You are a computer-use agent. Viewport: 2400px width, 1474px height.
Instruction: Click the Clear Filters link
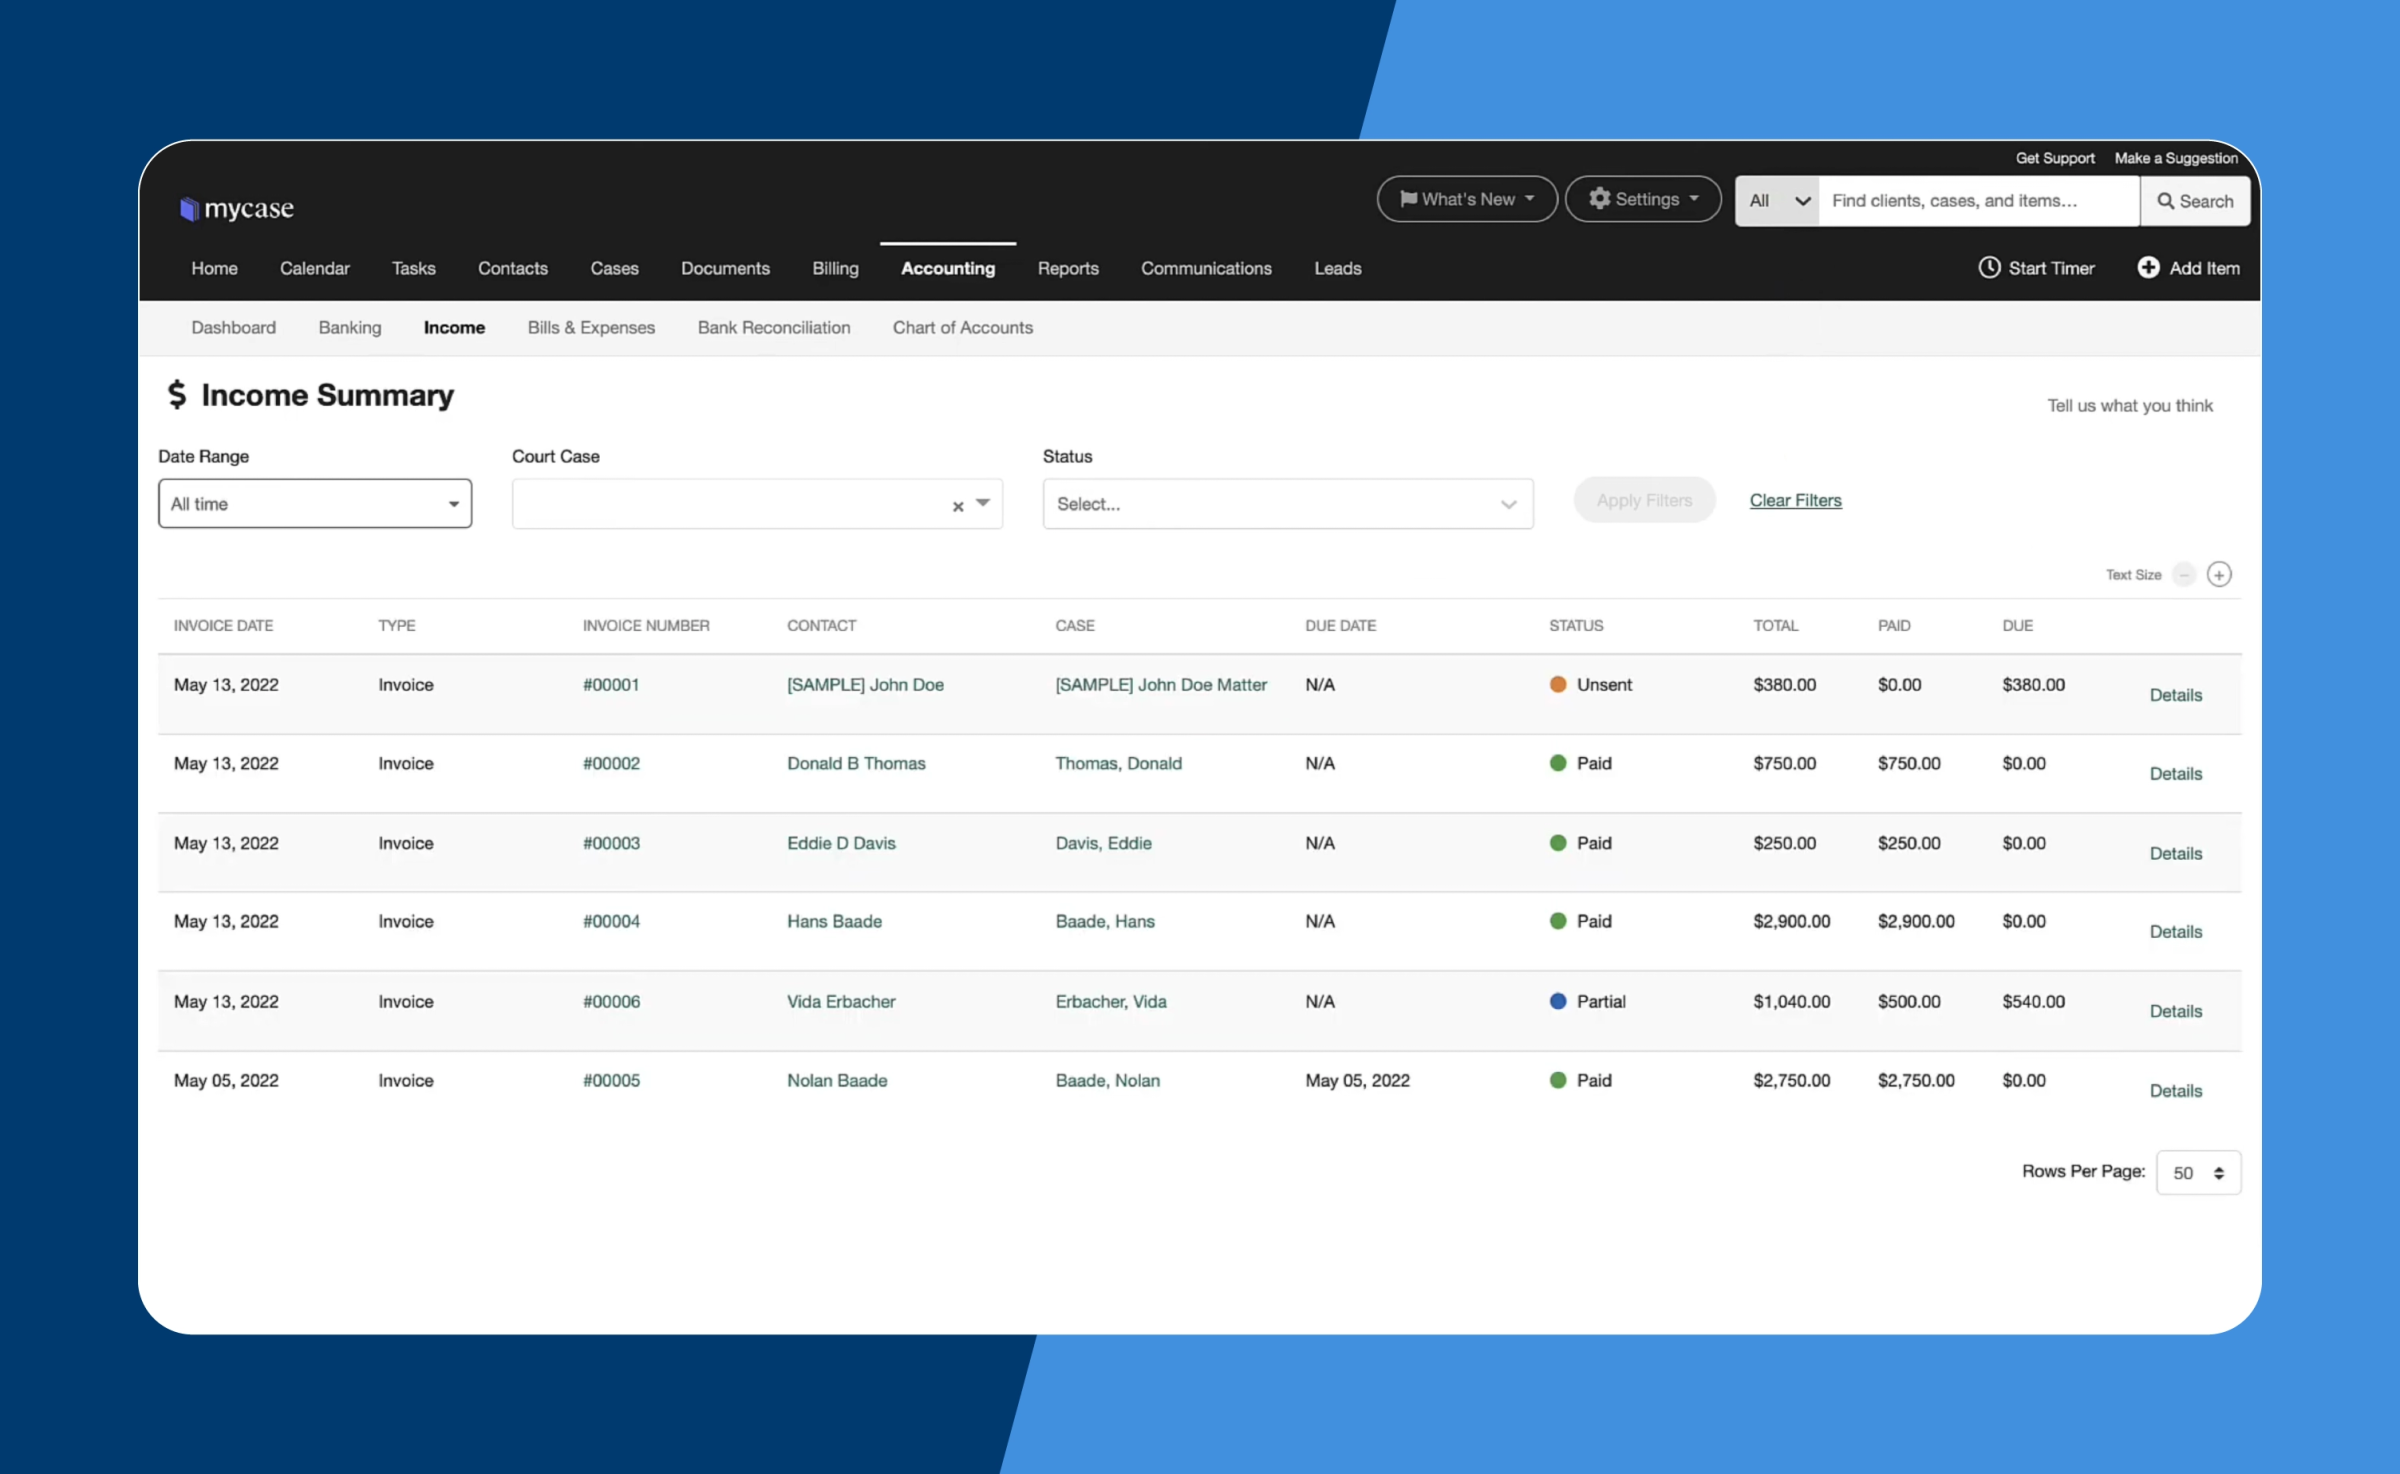1795,500
